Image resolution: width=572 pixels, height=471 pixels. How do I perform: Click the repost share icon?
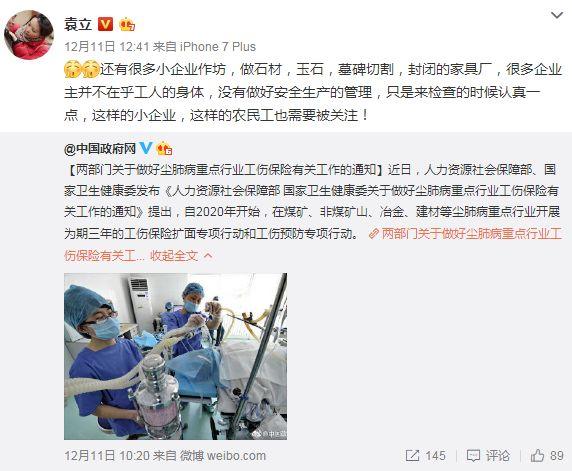tap(412, 455)
